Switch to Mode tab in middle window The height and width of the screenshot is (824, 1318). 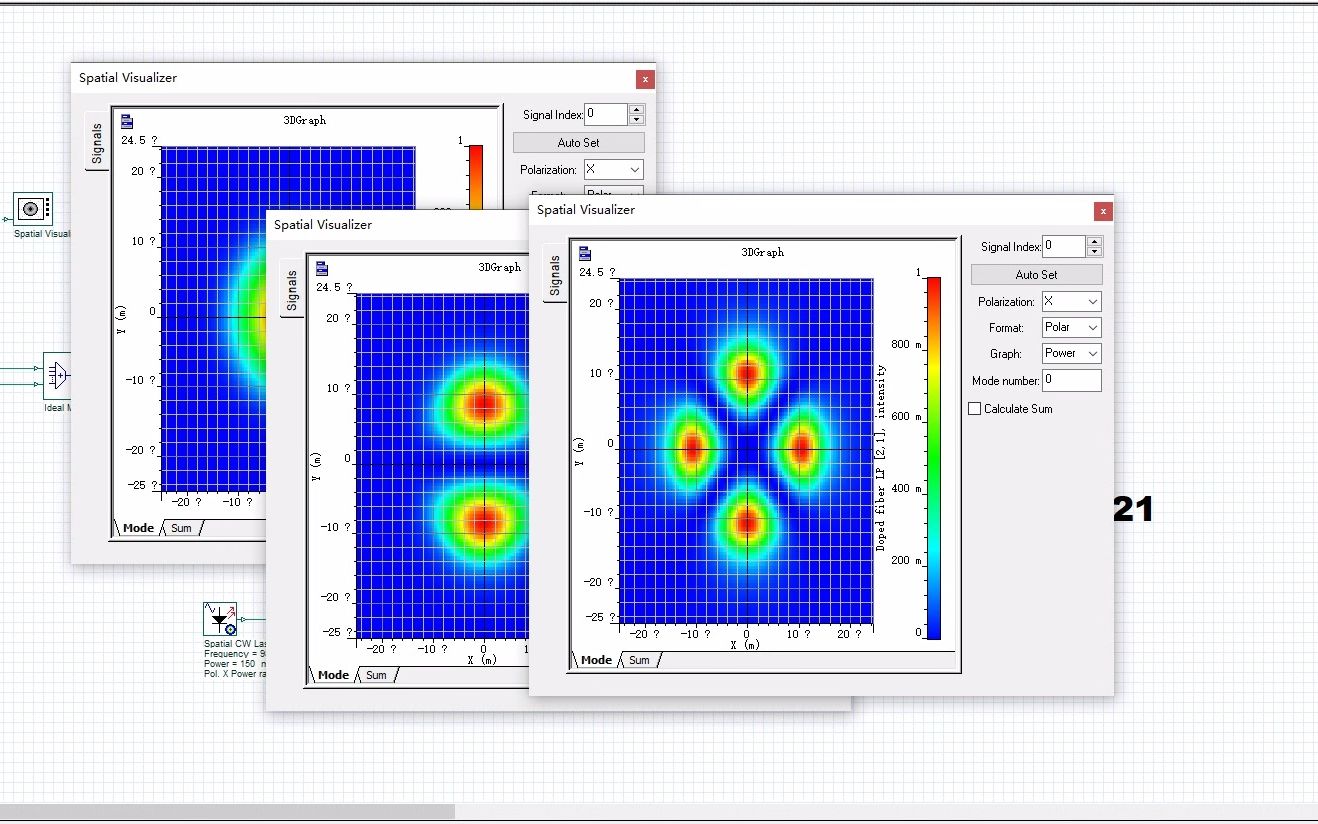coord(333,675)
